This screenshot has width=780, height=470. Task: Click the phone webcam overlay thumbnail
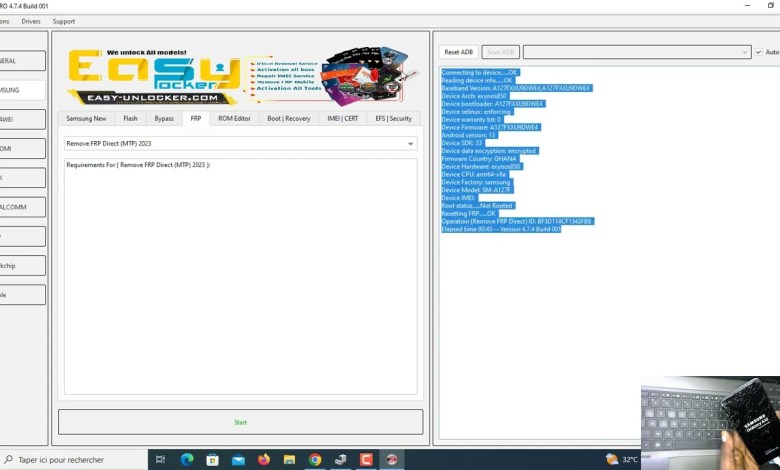coord(710,423)
